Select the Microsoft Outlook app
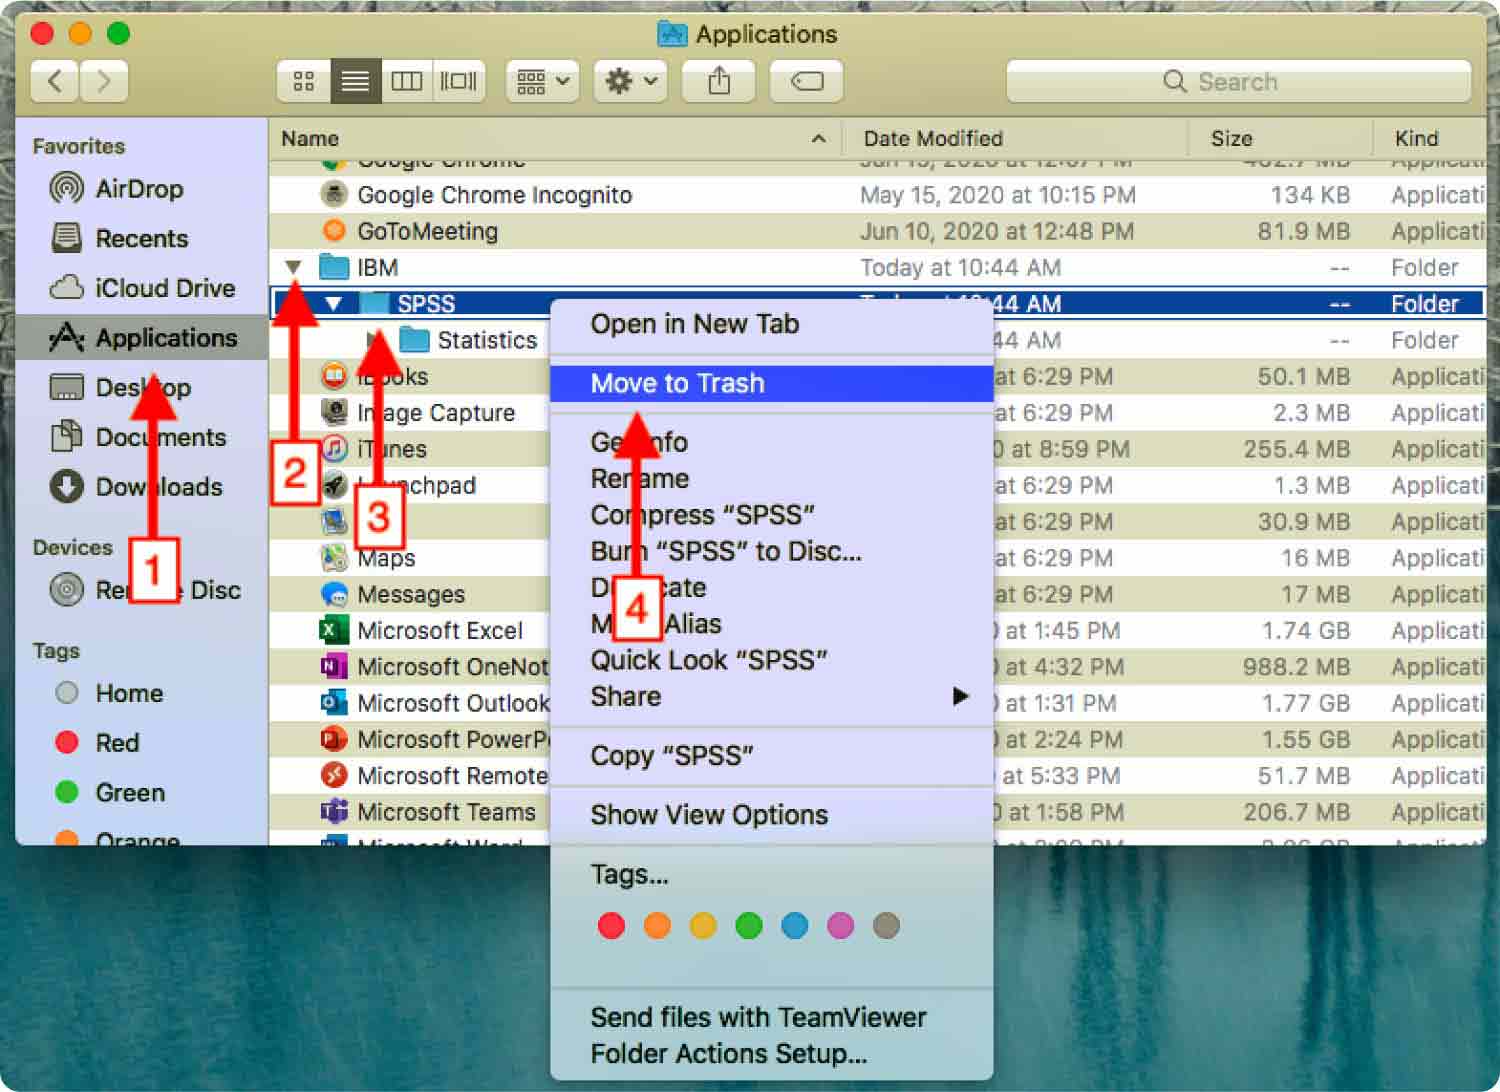 [410, 703]
